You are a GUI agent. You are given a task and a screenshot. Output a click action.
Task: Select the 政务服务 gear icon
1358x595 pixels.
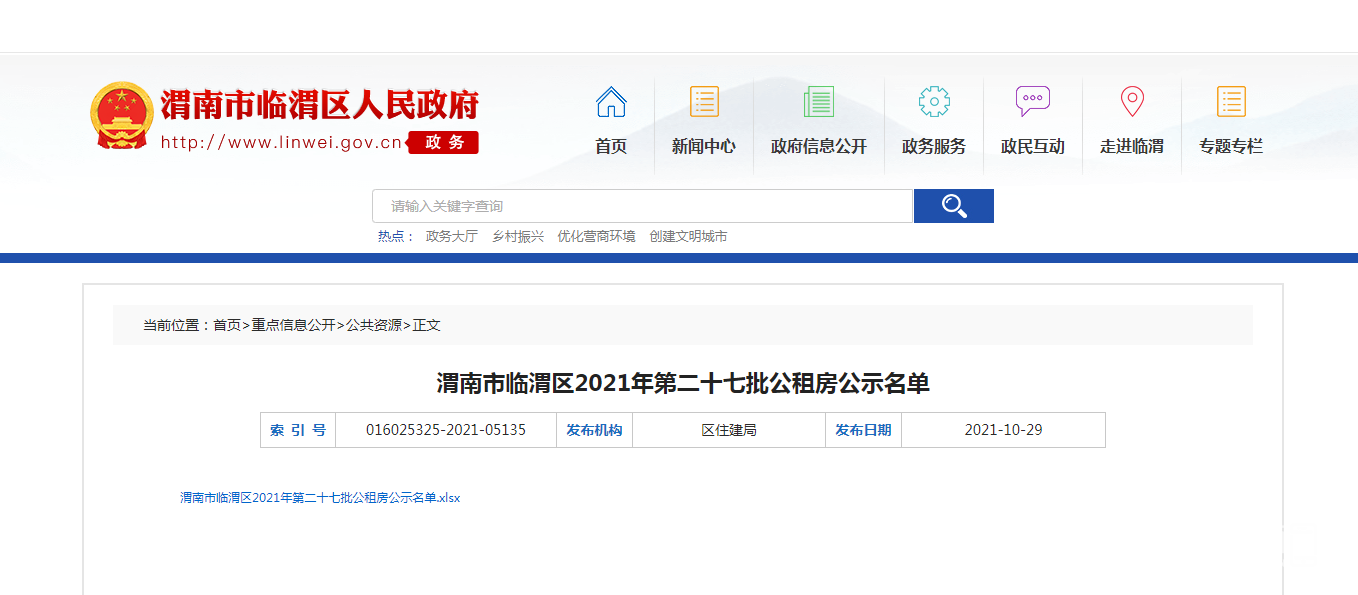[x=933, y=102]
